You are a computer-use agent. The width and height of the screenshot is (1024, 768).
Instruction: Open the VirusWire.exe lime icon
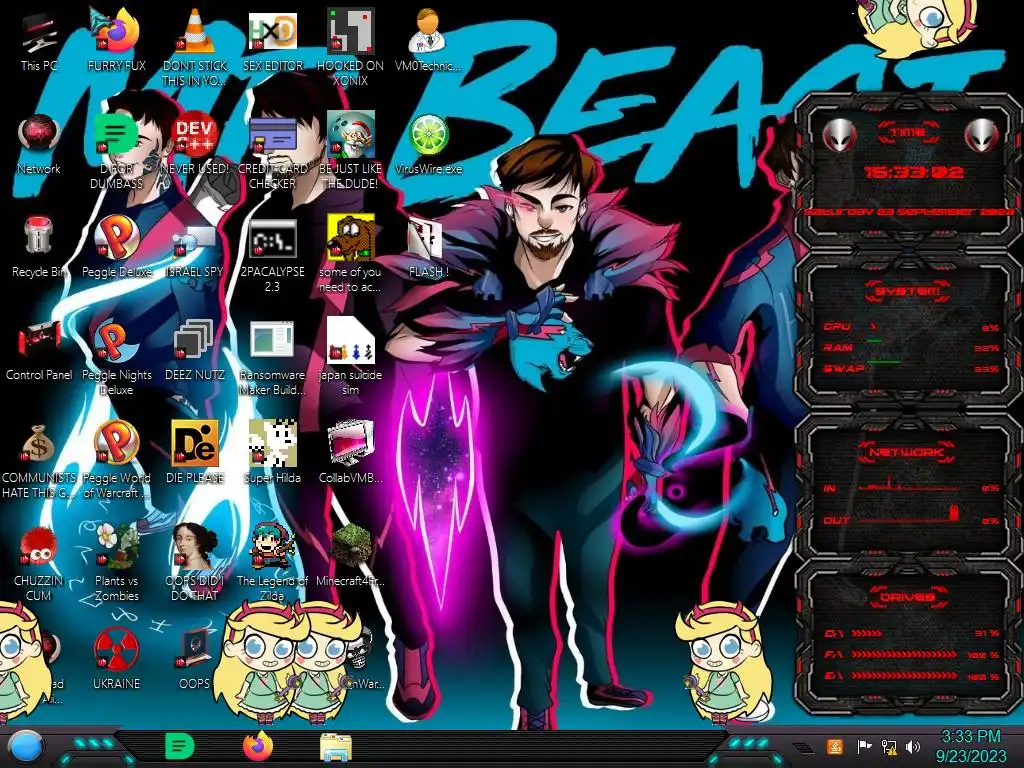click(x=428, y=144)
